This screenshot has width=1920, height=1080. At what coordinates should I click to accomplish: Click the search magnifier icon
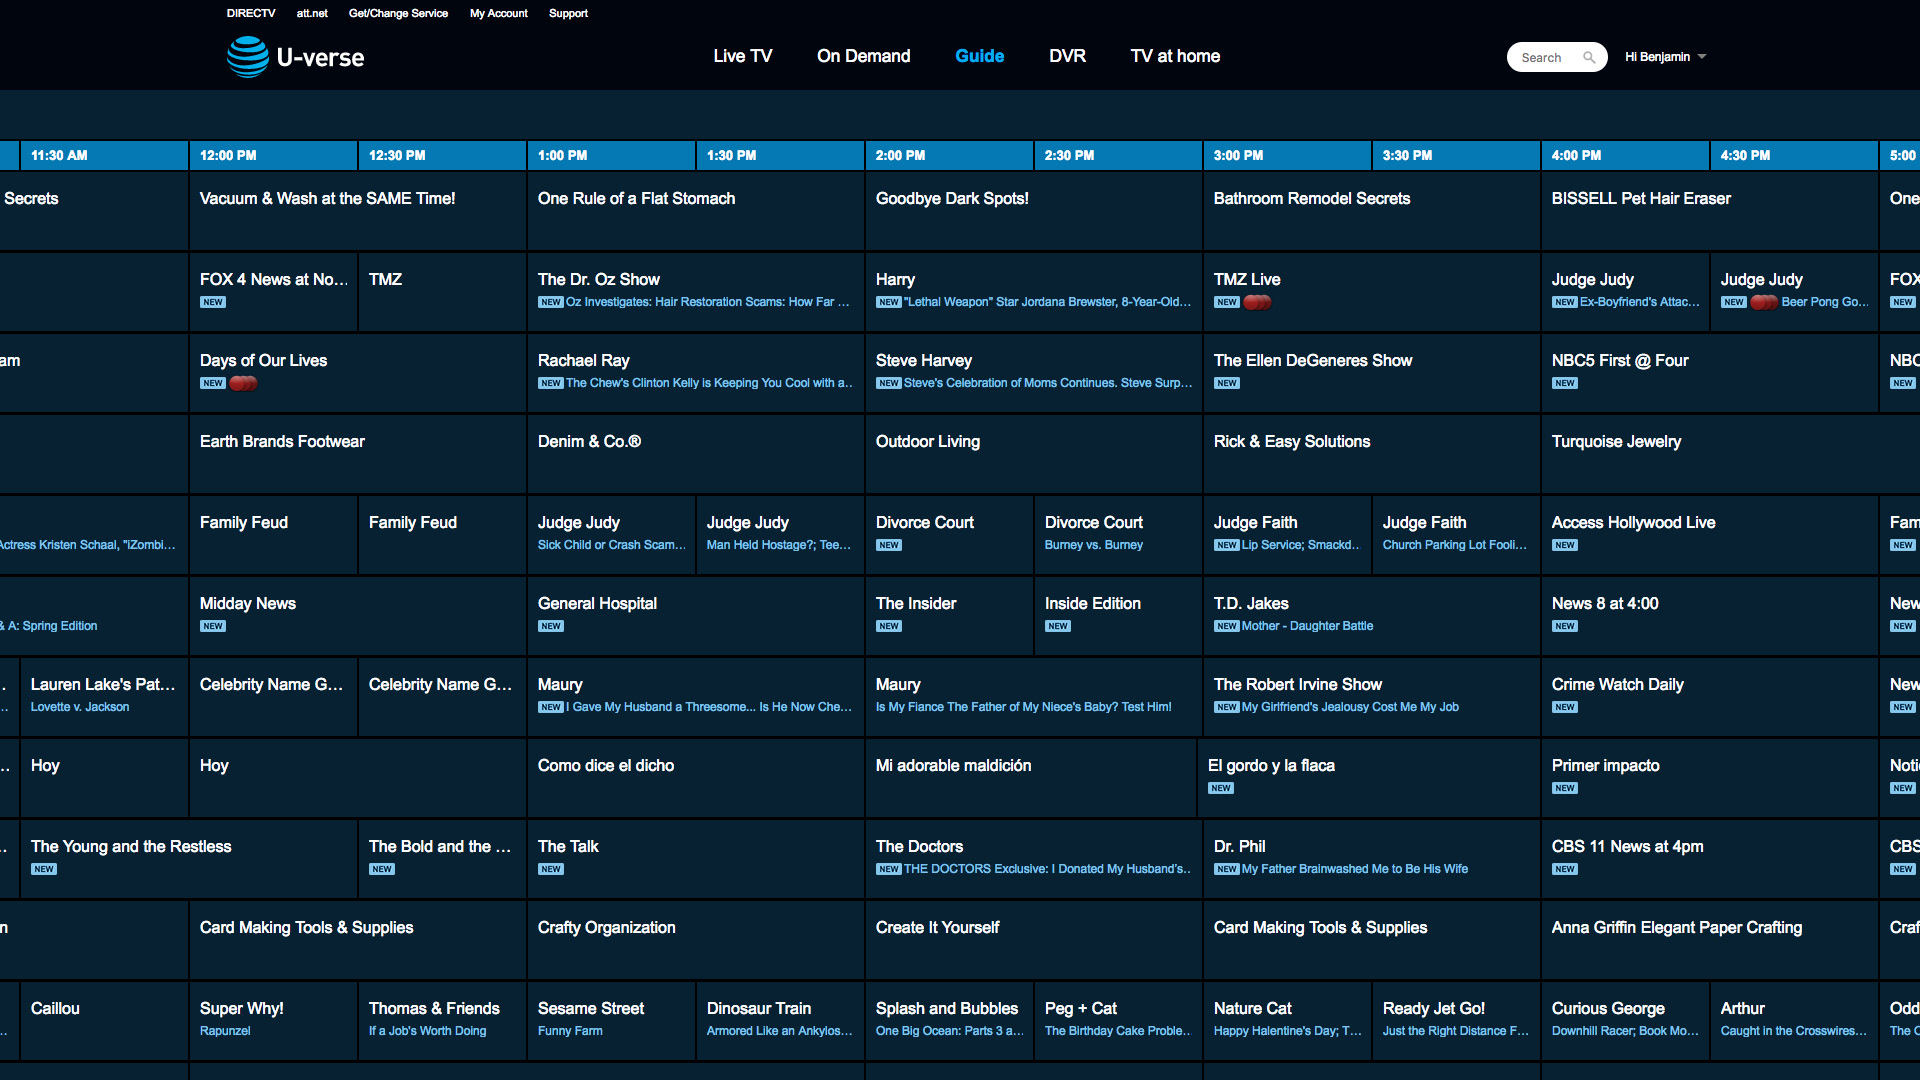[1589, 58]
